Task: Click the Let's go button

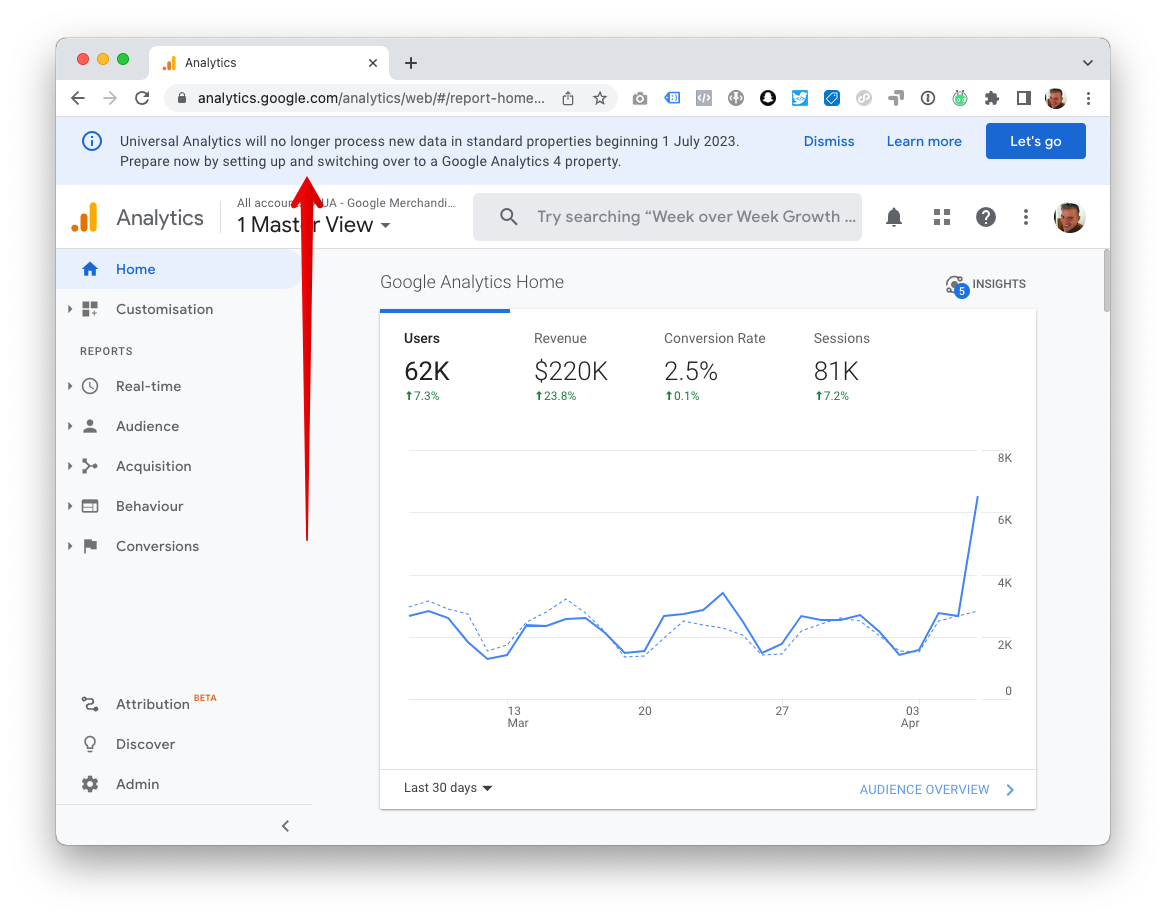Action: coord(1035,141)
